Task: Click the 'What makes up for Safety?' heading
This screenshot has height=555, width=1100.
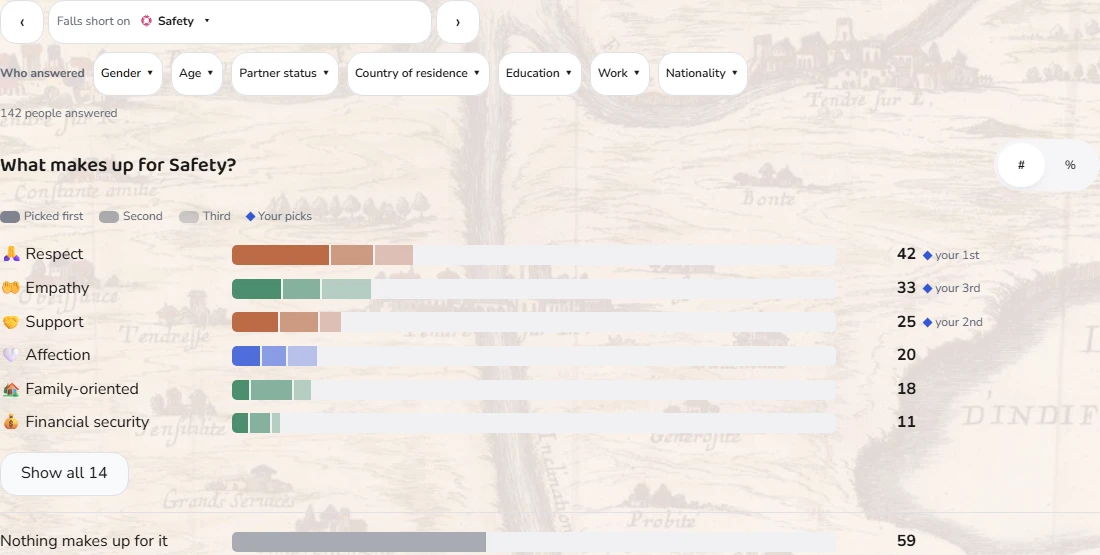Action: (x=118, y=166)
